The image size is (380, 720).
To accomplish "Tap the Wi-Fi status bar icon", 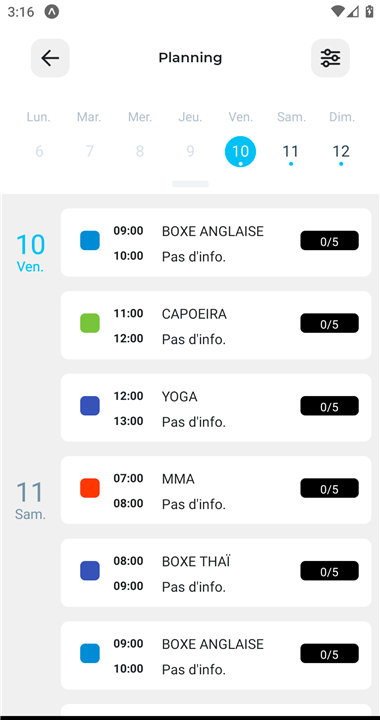I will pyautogui.click(x=337, y=12).
